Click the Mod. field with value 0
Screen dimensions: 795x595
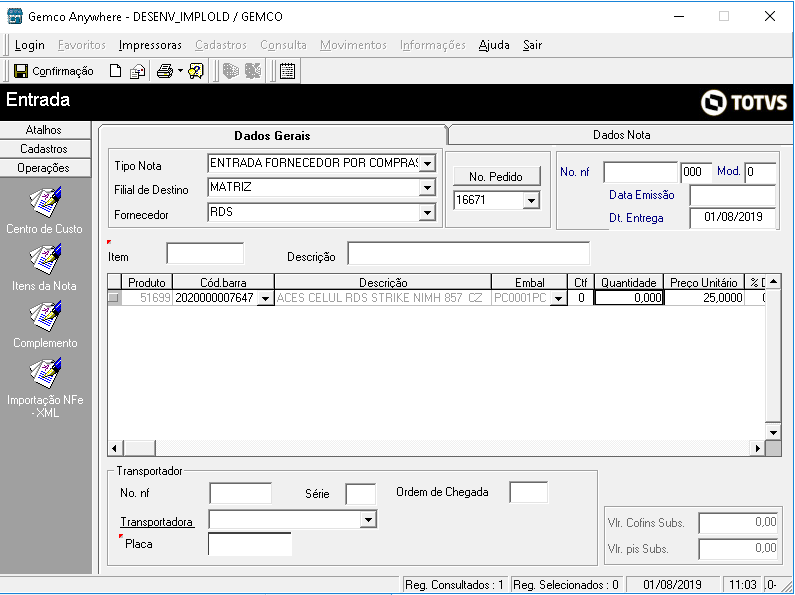[760, 172]
